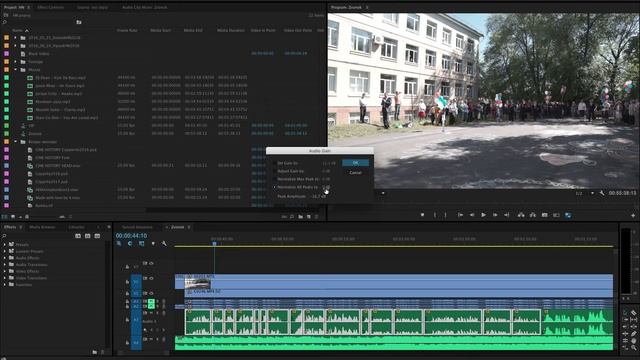Toggle Linked Selection in the timeline
Screen dimensions: 640x360
[141, 243]
